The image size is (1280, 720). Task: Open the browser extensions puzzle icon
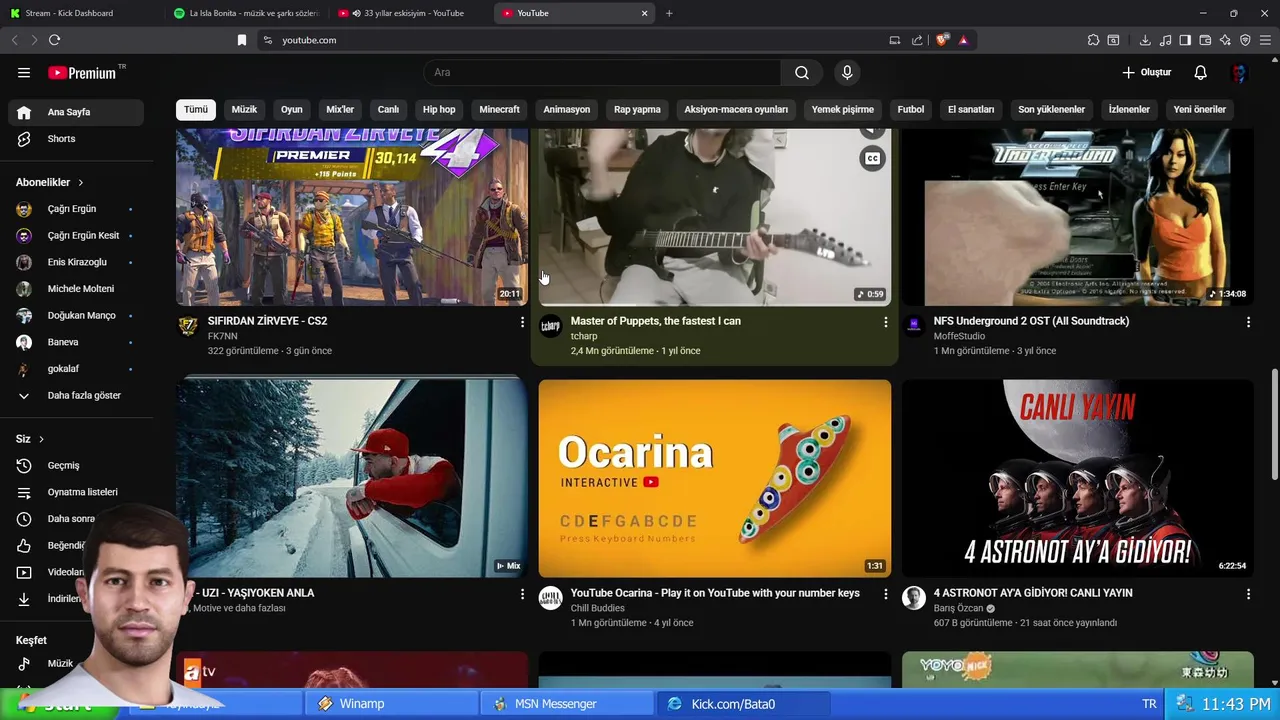(x=1093, y=40)
